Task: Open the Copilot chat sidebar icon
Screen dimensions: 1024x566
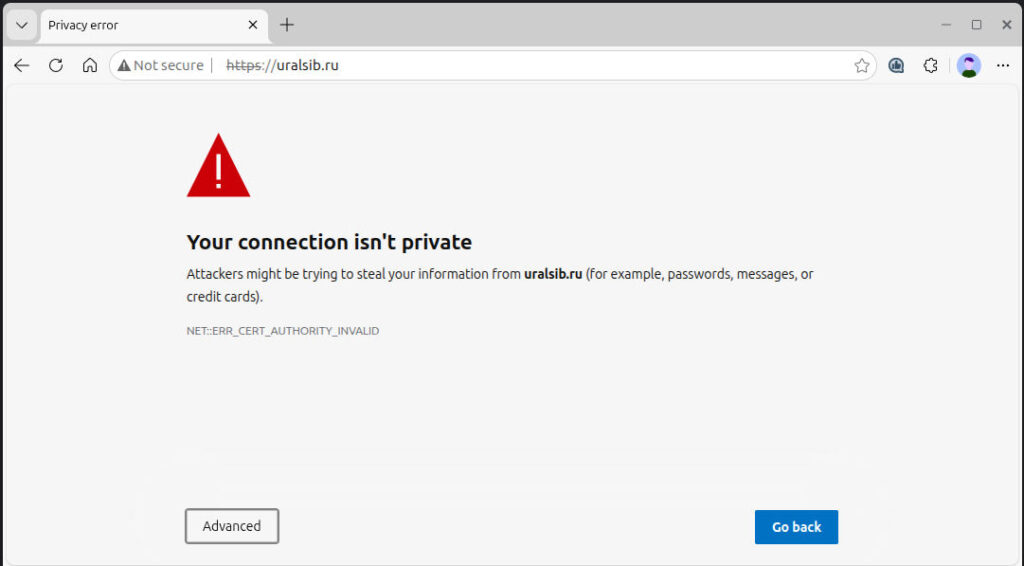Action: point(896,65)
